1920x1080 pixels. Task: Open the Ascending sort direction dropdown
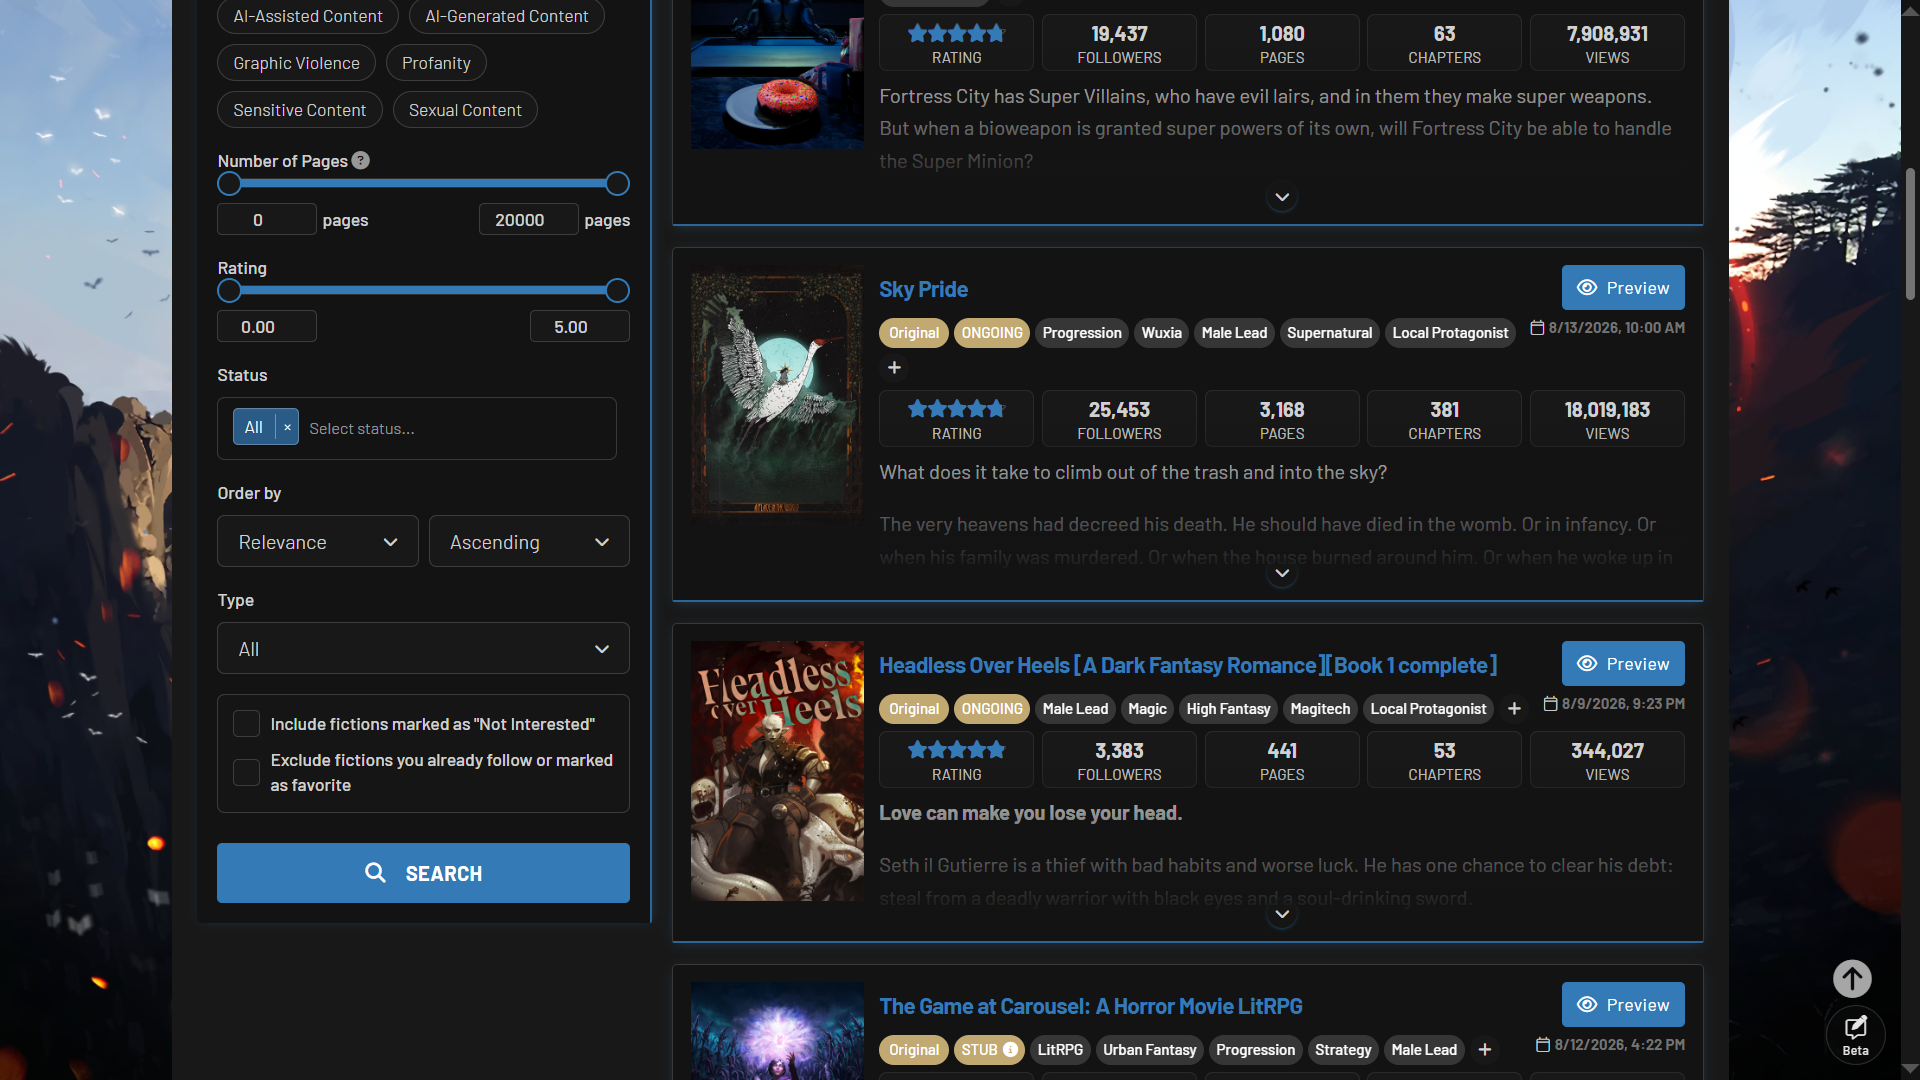click(529, 541)
